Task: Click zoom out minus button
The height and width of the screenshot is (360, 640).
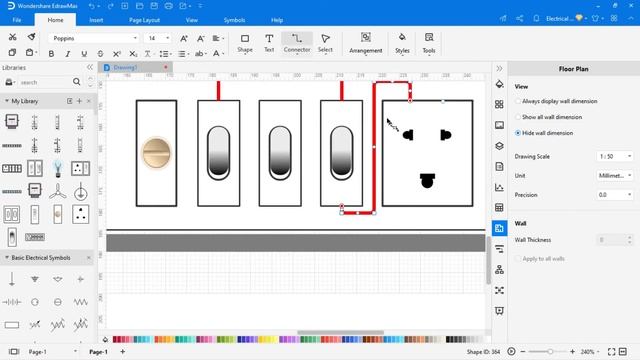Action: tap(523, 351)
